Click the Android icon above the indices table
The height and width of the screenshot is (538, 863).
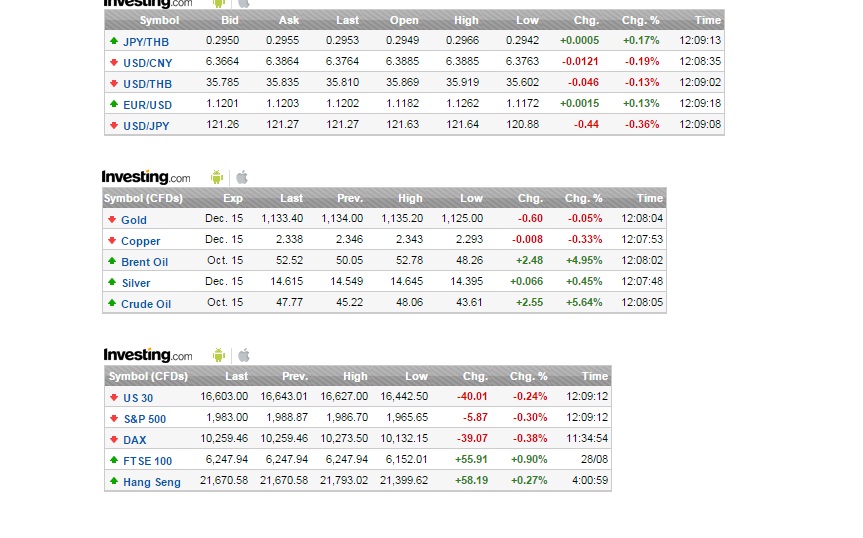click(218, 355)
